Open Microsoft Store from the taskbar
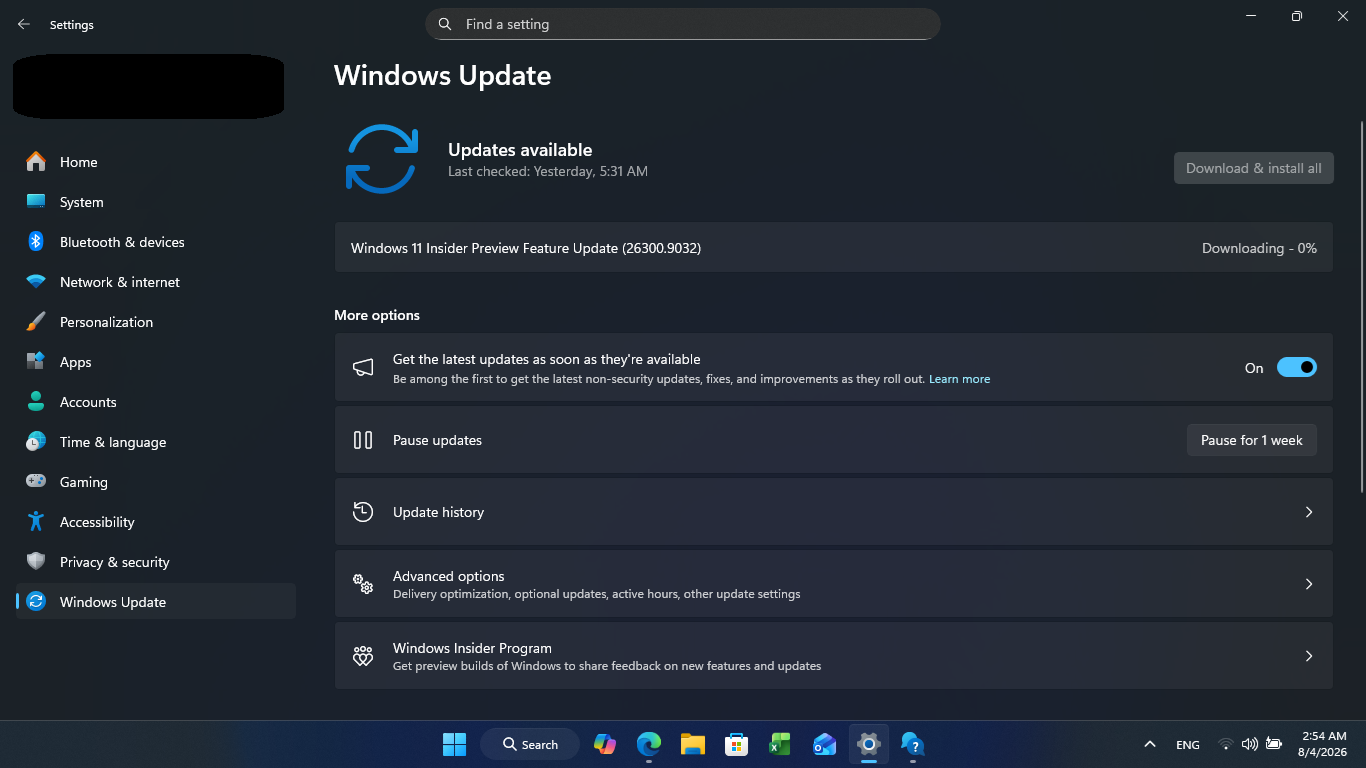The image size is (1366, 768). (737, 744)
